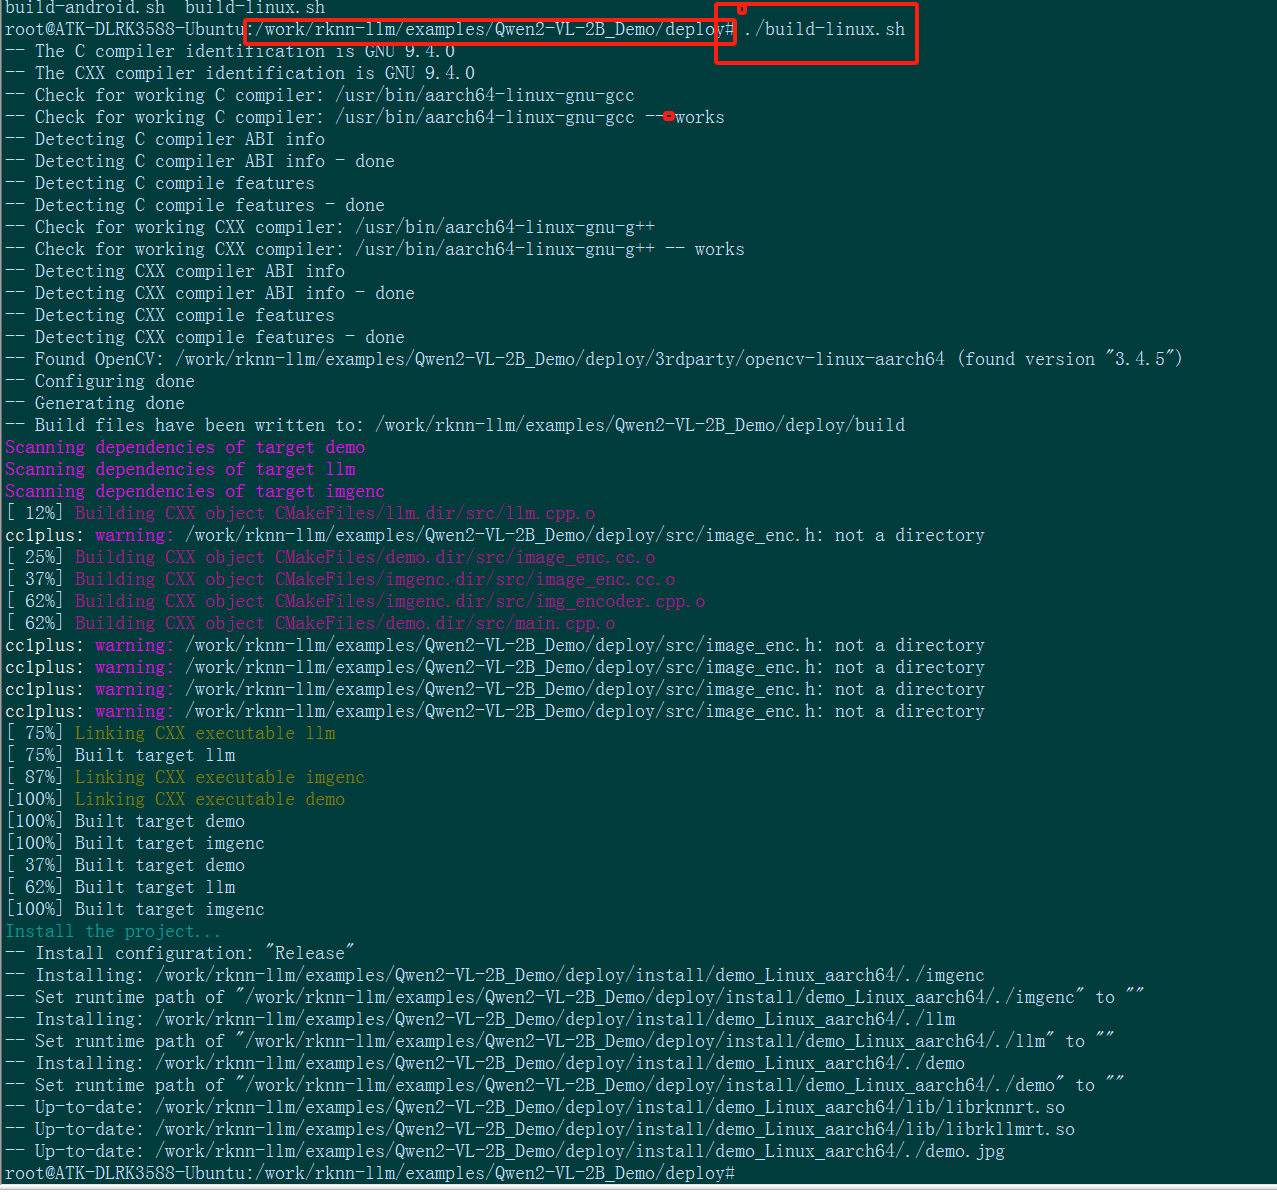Screen dimensions: 1277x1192
Task: Select the build-linux.sh filename at top
Action: (x=253, y=8)
